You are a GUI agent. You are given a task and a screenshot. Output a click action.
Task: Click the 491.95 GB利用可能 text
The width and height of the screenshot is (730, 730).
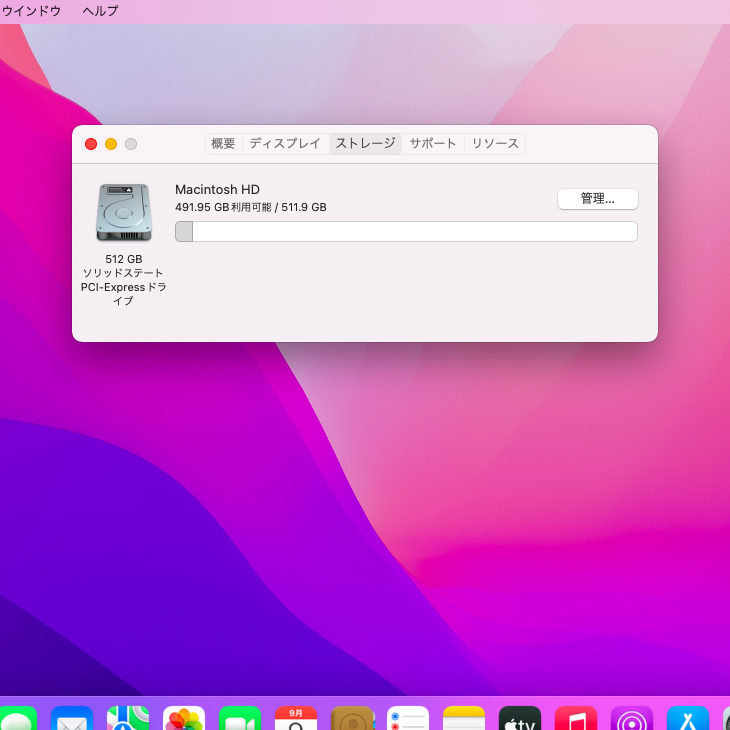(x=223, y=207)
